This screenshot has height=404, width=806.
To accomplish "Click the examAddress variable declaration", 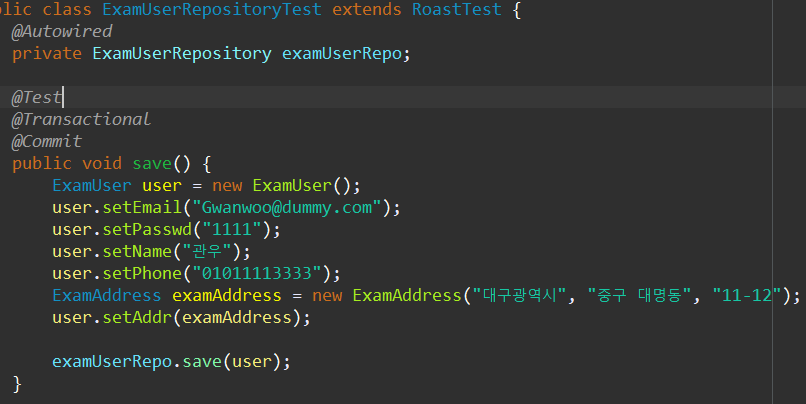I will (x=227, y=296).
